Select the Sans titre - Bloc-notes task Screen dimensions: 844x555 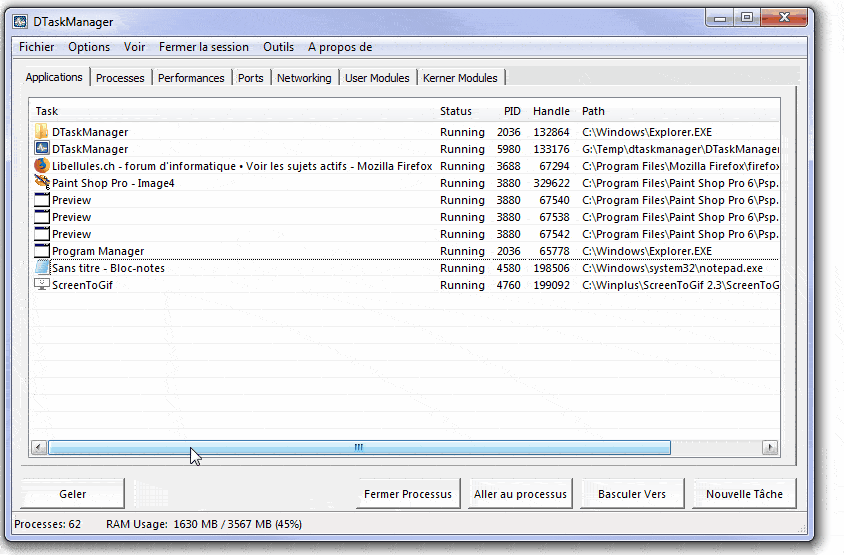(x=108, y=268)
